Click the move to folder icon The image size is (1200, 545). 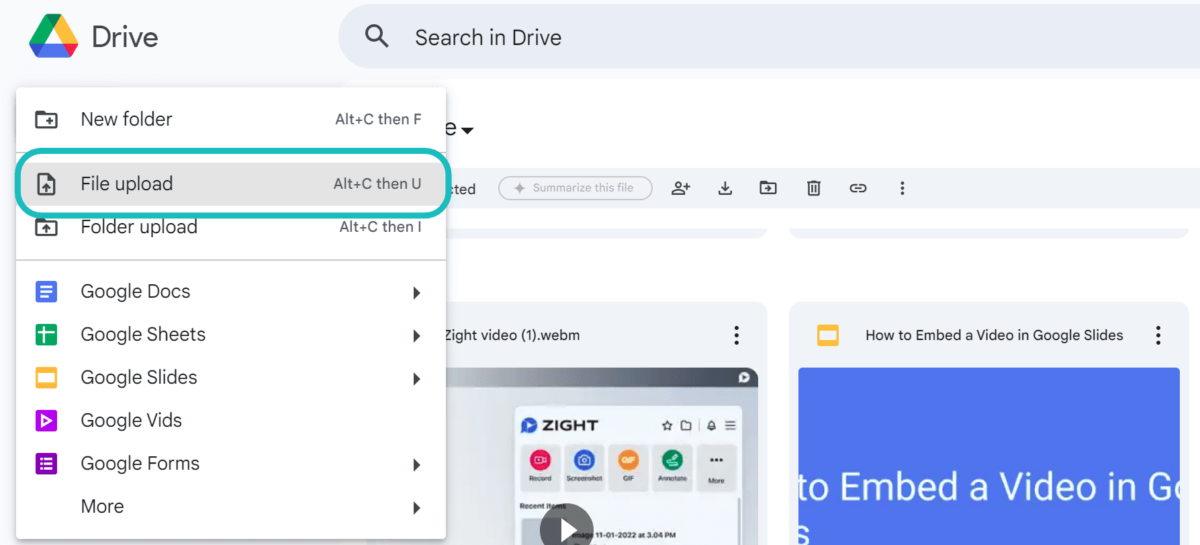(768, 188)
